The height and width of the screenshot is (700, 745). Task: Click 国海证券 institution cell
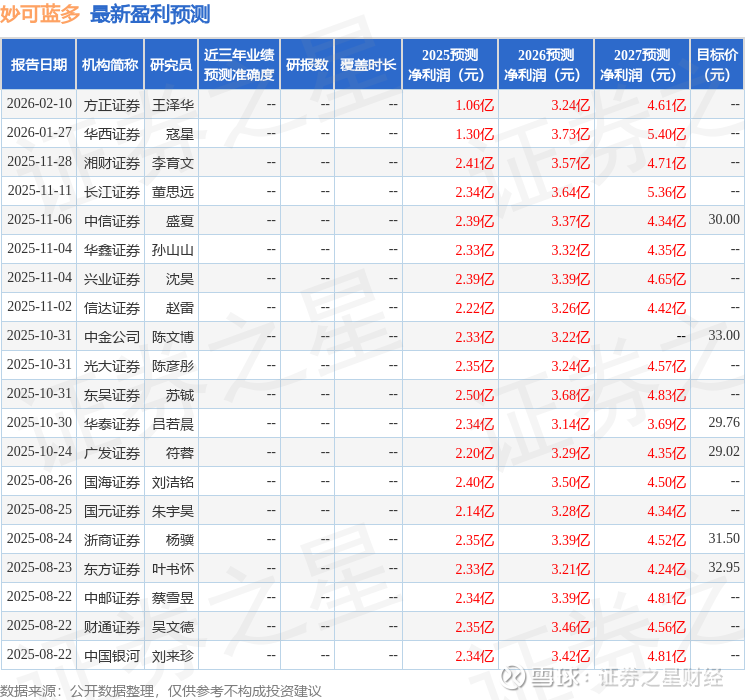coord(112,482)
